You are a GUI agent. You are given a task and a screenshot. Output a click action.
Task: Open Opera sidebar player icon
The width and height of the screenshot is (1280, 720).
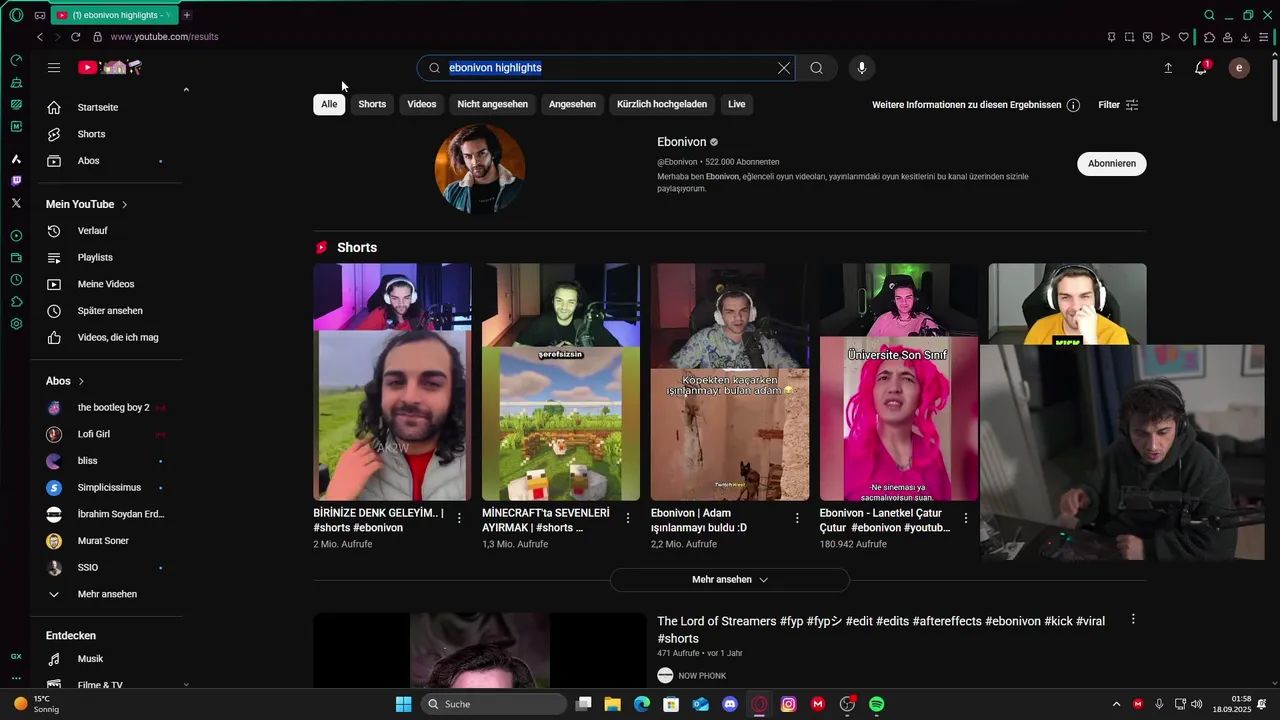tap(16, 236)
